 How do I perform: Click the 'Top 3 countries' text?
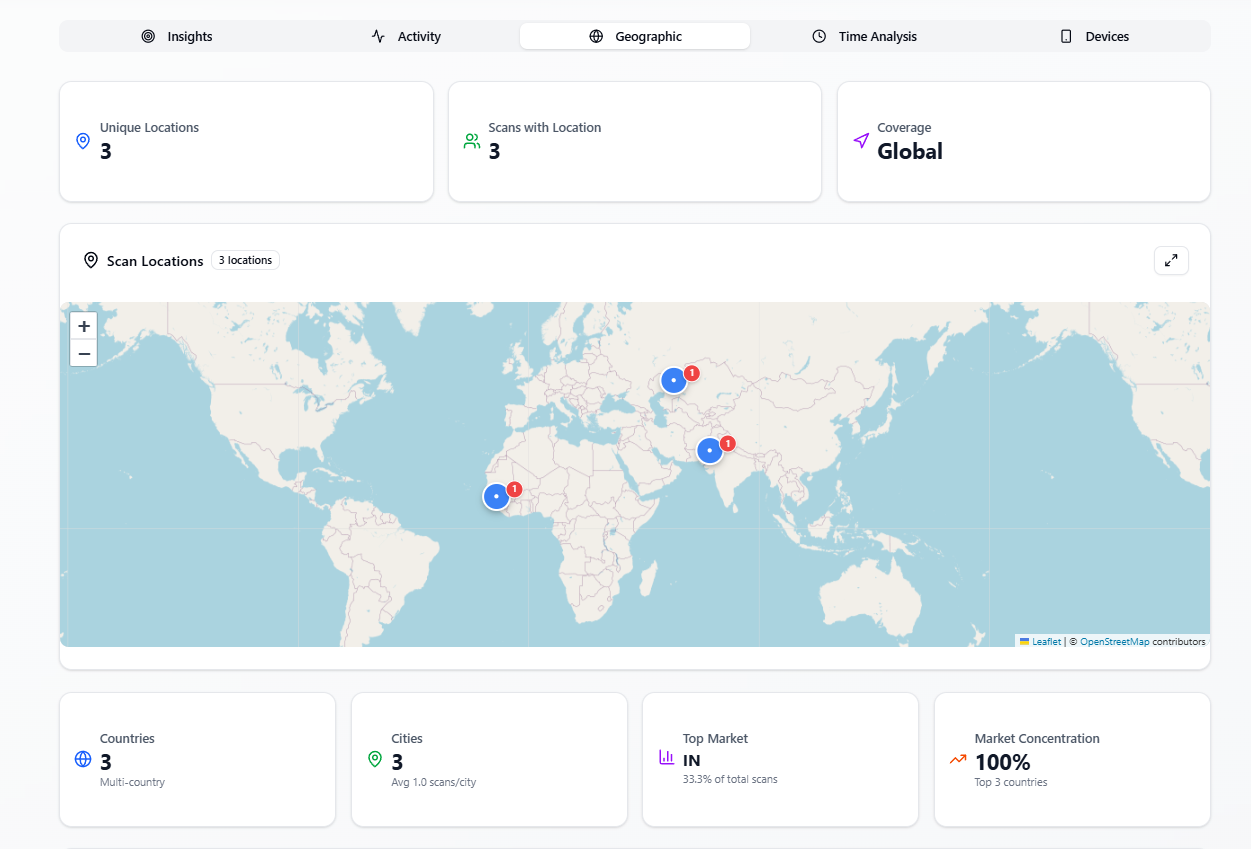click(x=1011, y=782)
